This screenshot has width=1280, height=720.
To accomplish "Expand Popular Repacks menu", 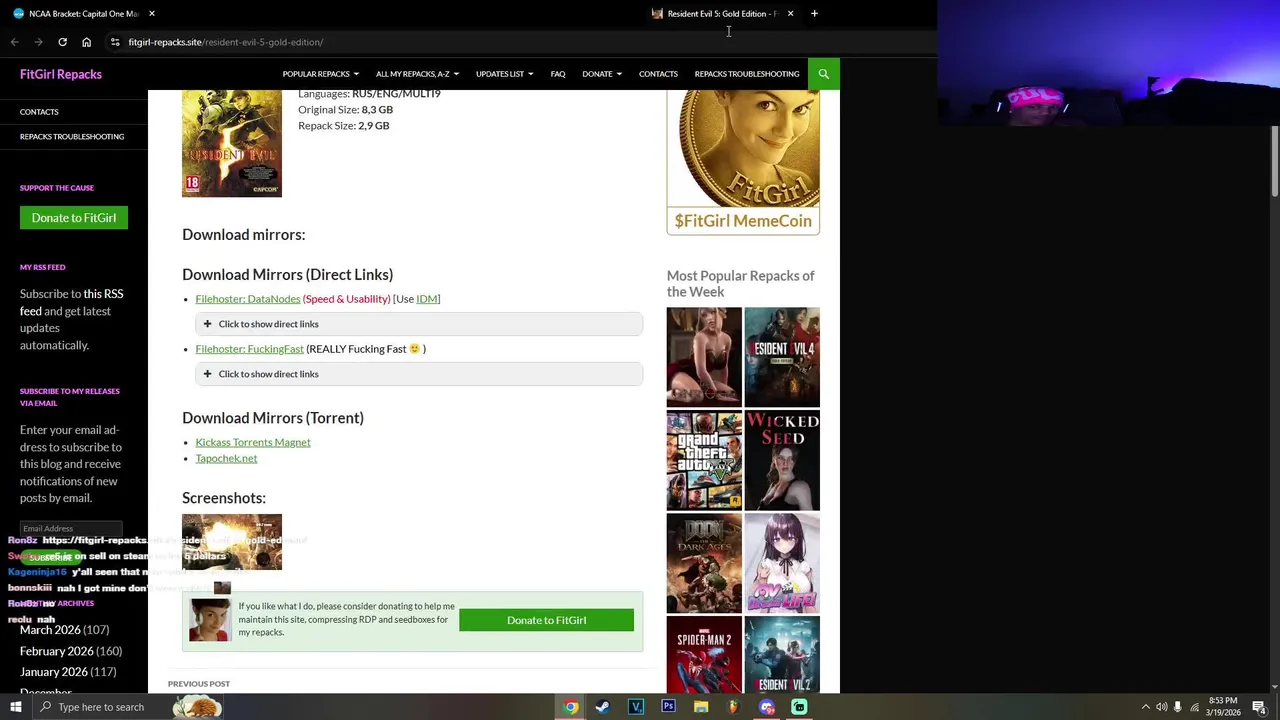I will pyautogui.click(x=320, y=74).
